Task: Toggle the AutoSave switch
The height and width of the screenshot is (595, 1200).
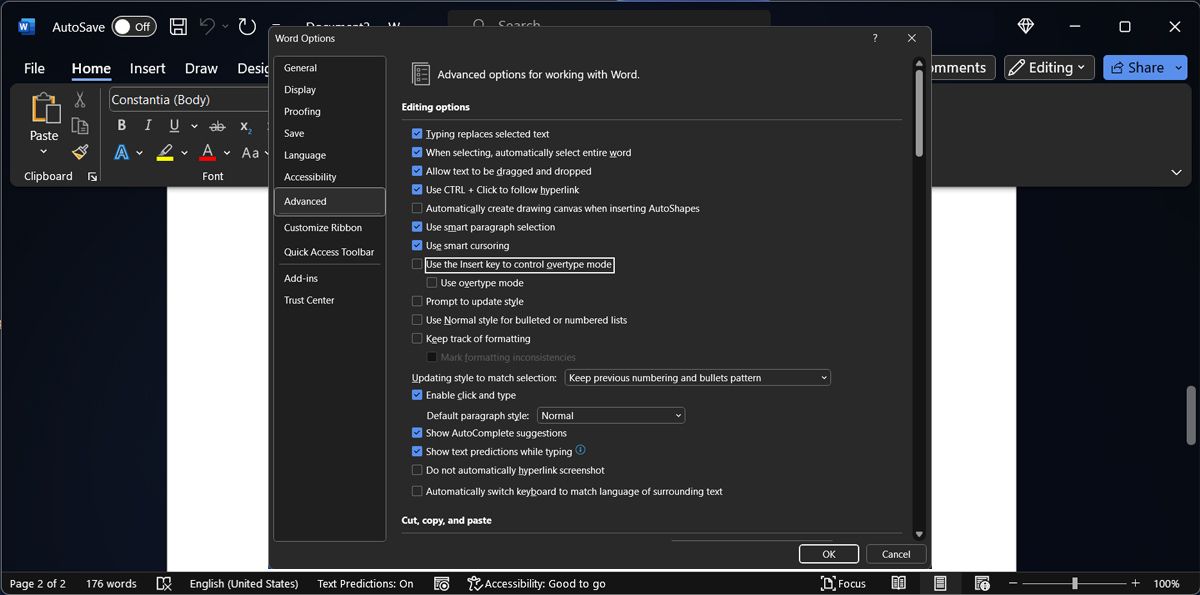Action: point(133,27)
